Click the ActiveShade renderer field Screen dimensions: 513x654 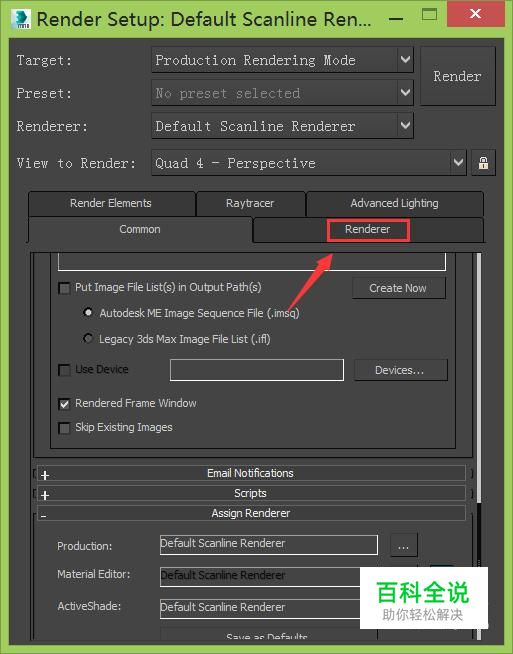pos(260,608)
